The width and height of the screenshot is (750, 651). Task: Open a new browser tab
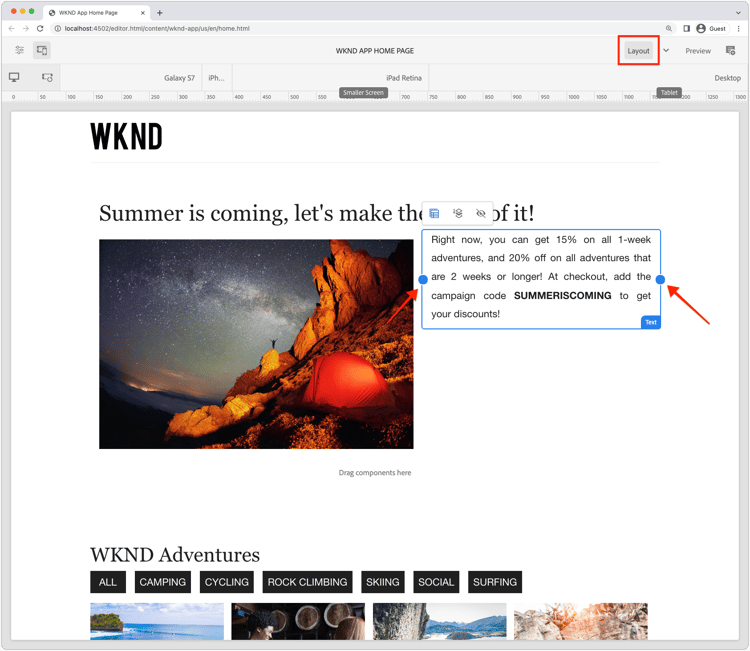(x=160, y=13)
